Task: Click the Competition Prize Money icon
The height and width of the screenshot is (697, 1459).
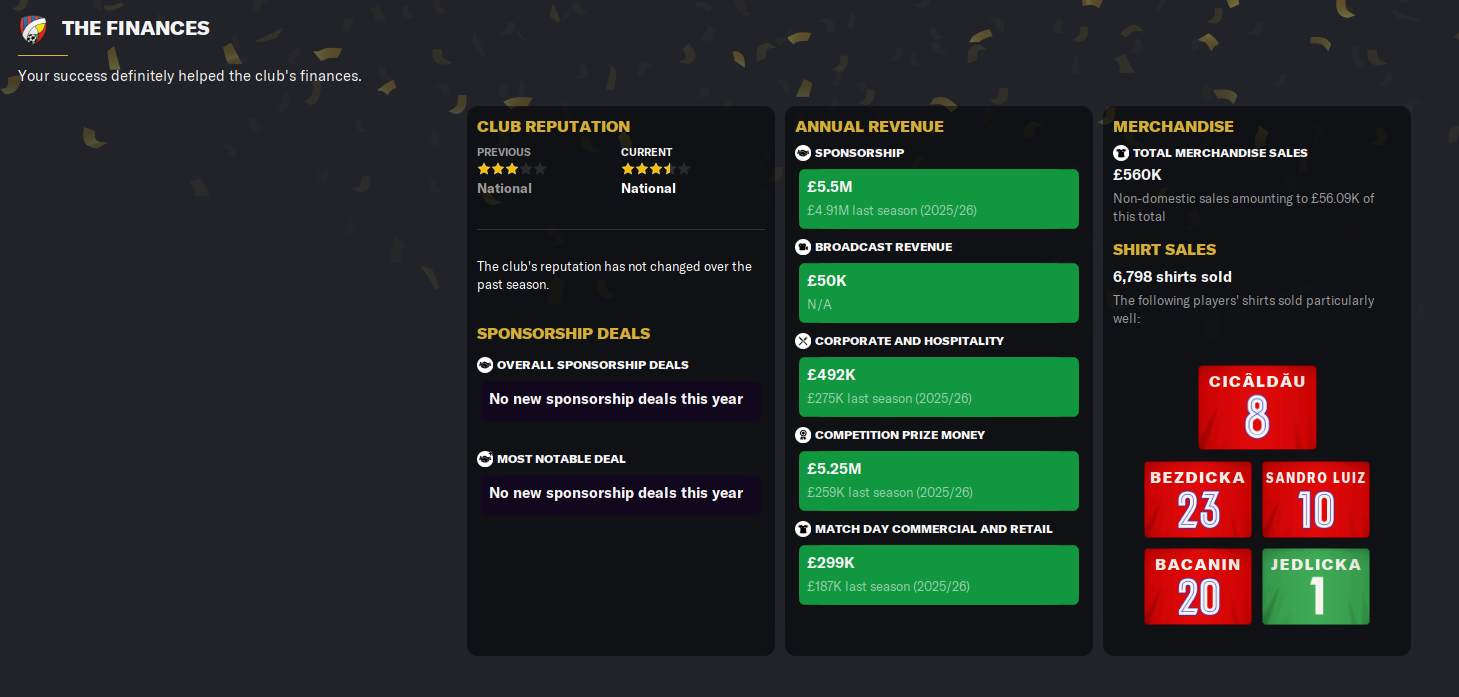Action: point(803,435)
